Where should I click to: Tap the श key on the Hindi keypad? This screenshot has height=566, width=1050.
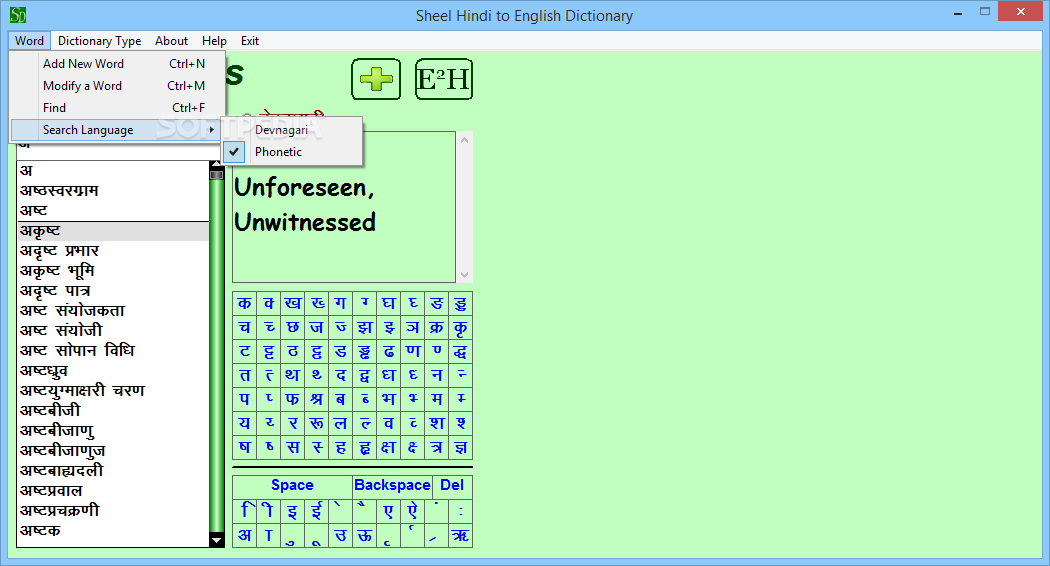click(x=437, y=424)
